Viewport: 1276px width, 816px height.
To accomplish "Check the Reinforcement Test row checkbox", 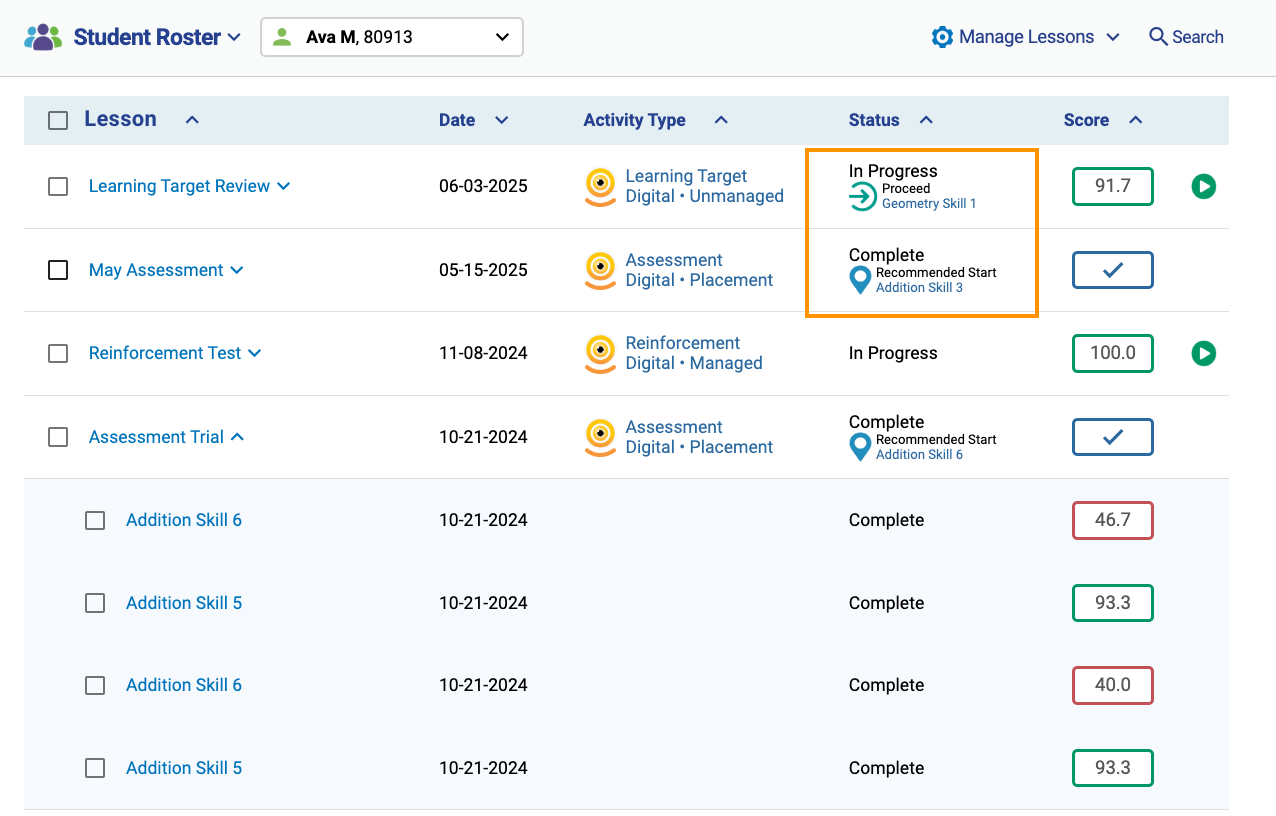I will pyautogui.click(x=58, y=353).
